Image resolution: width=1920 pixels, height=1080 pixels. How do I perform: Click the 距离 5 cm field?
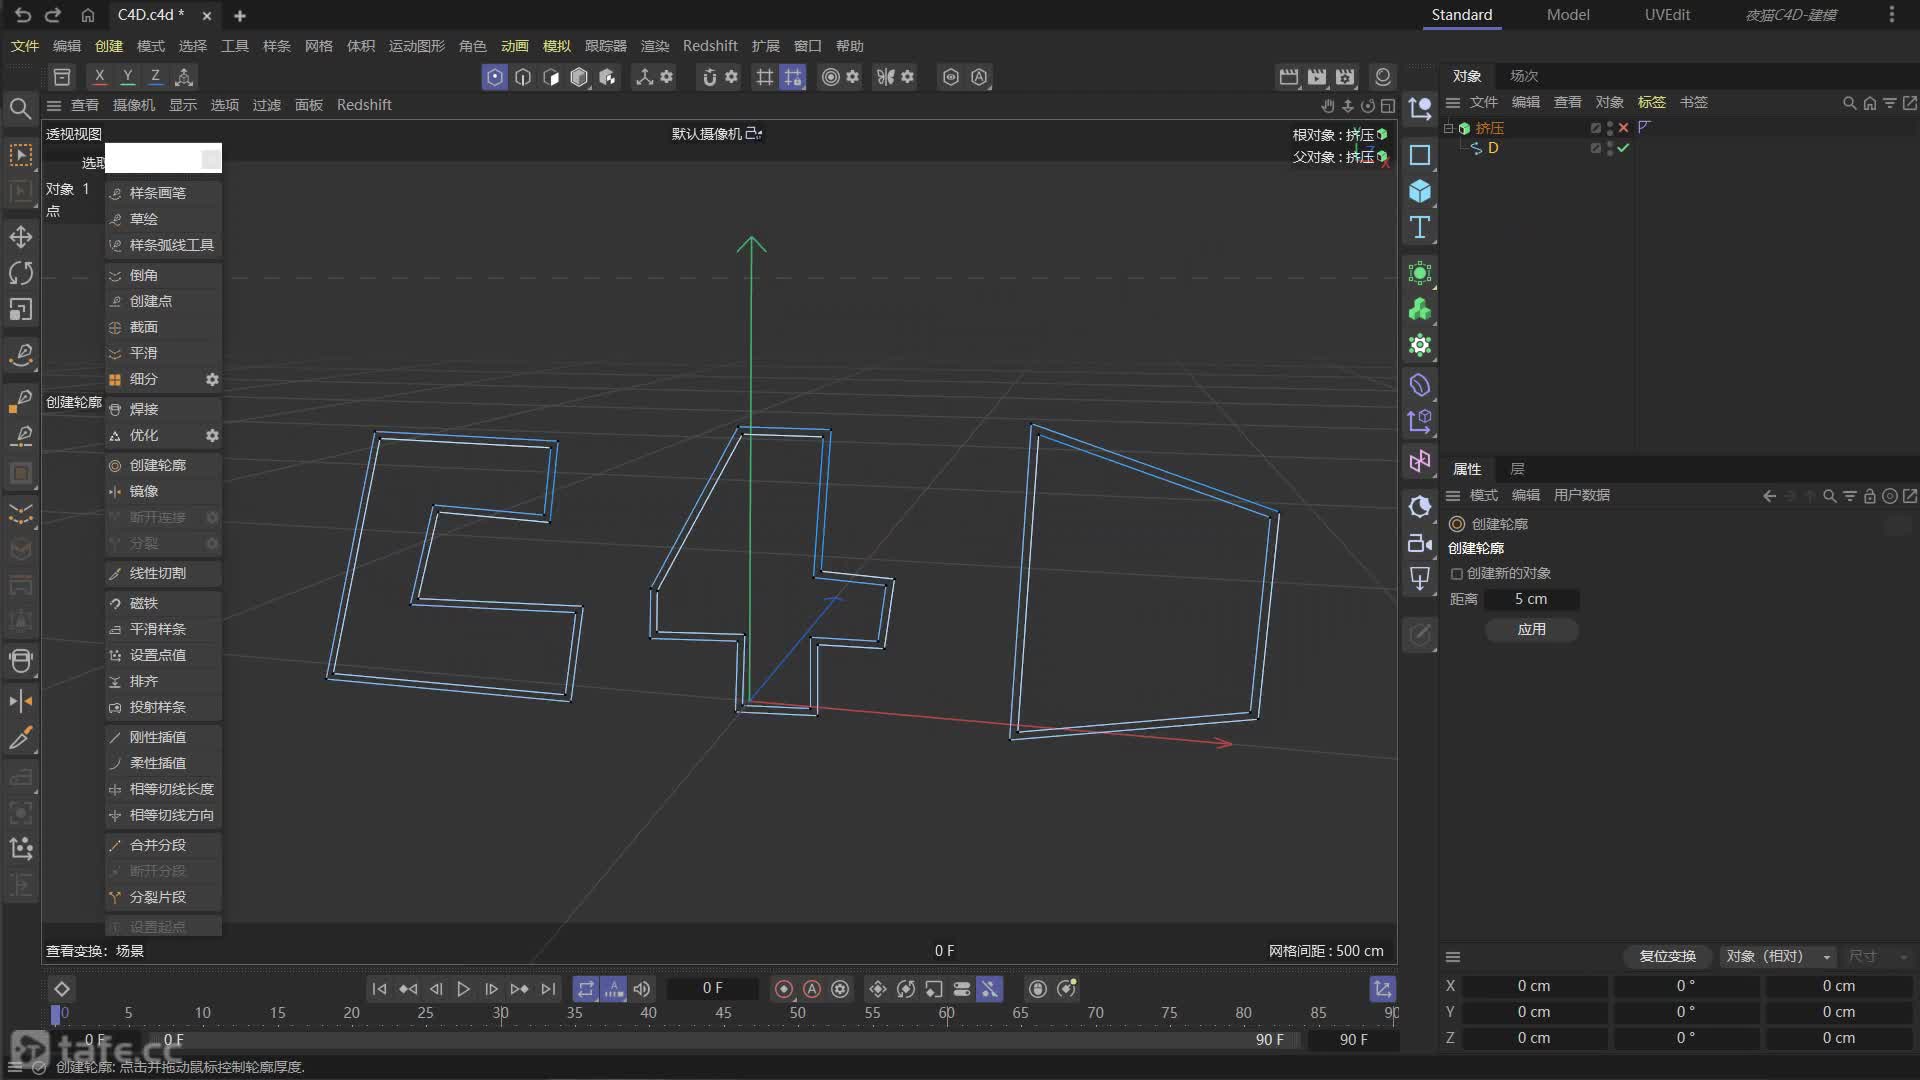pyautogui.click(x=1531, y=599)
